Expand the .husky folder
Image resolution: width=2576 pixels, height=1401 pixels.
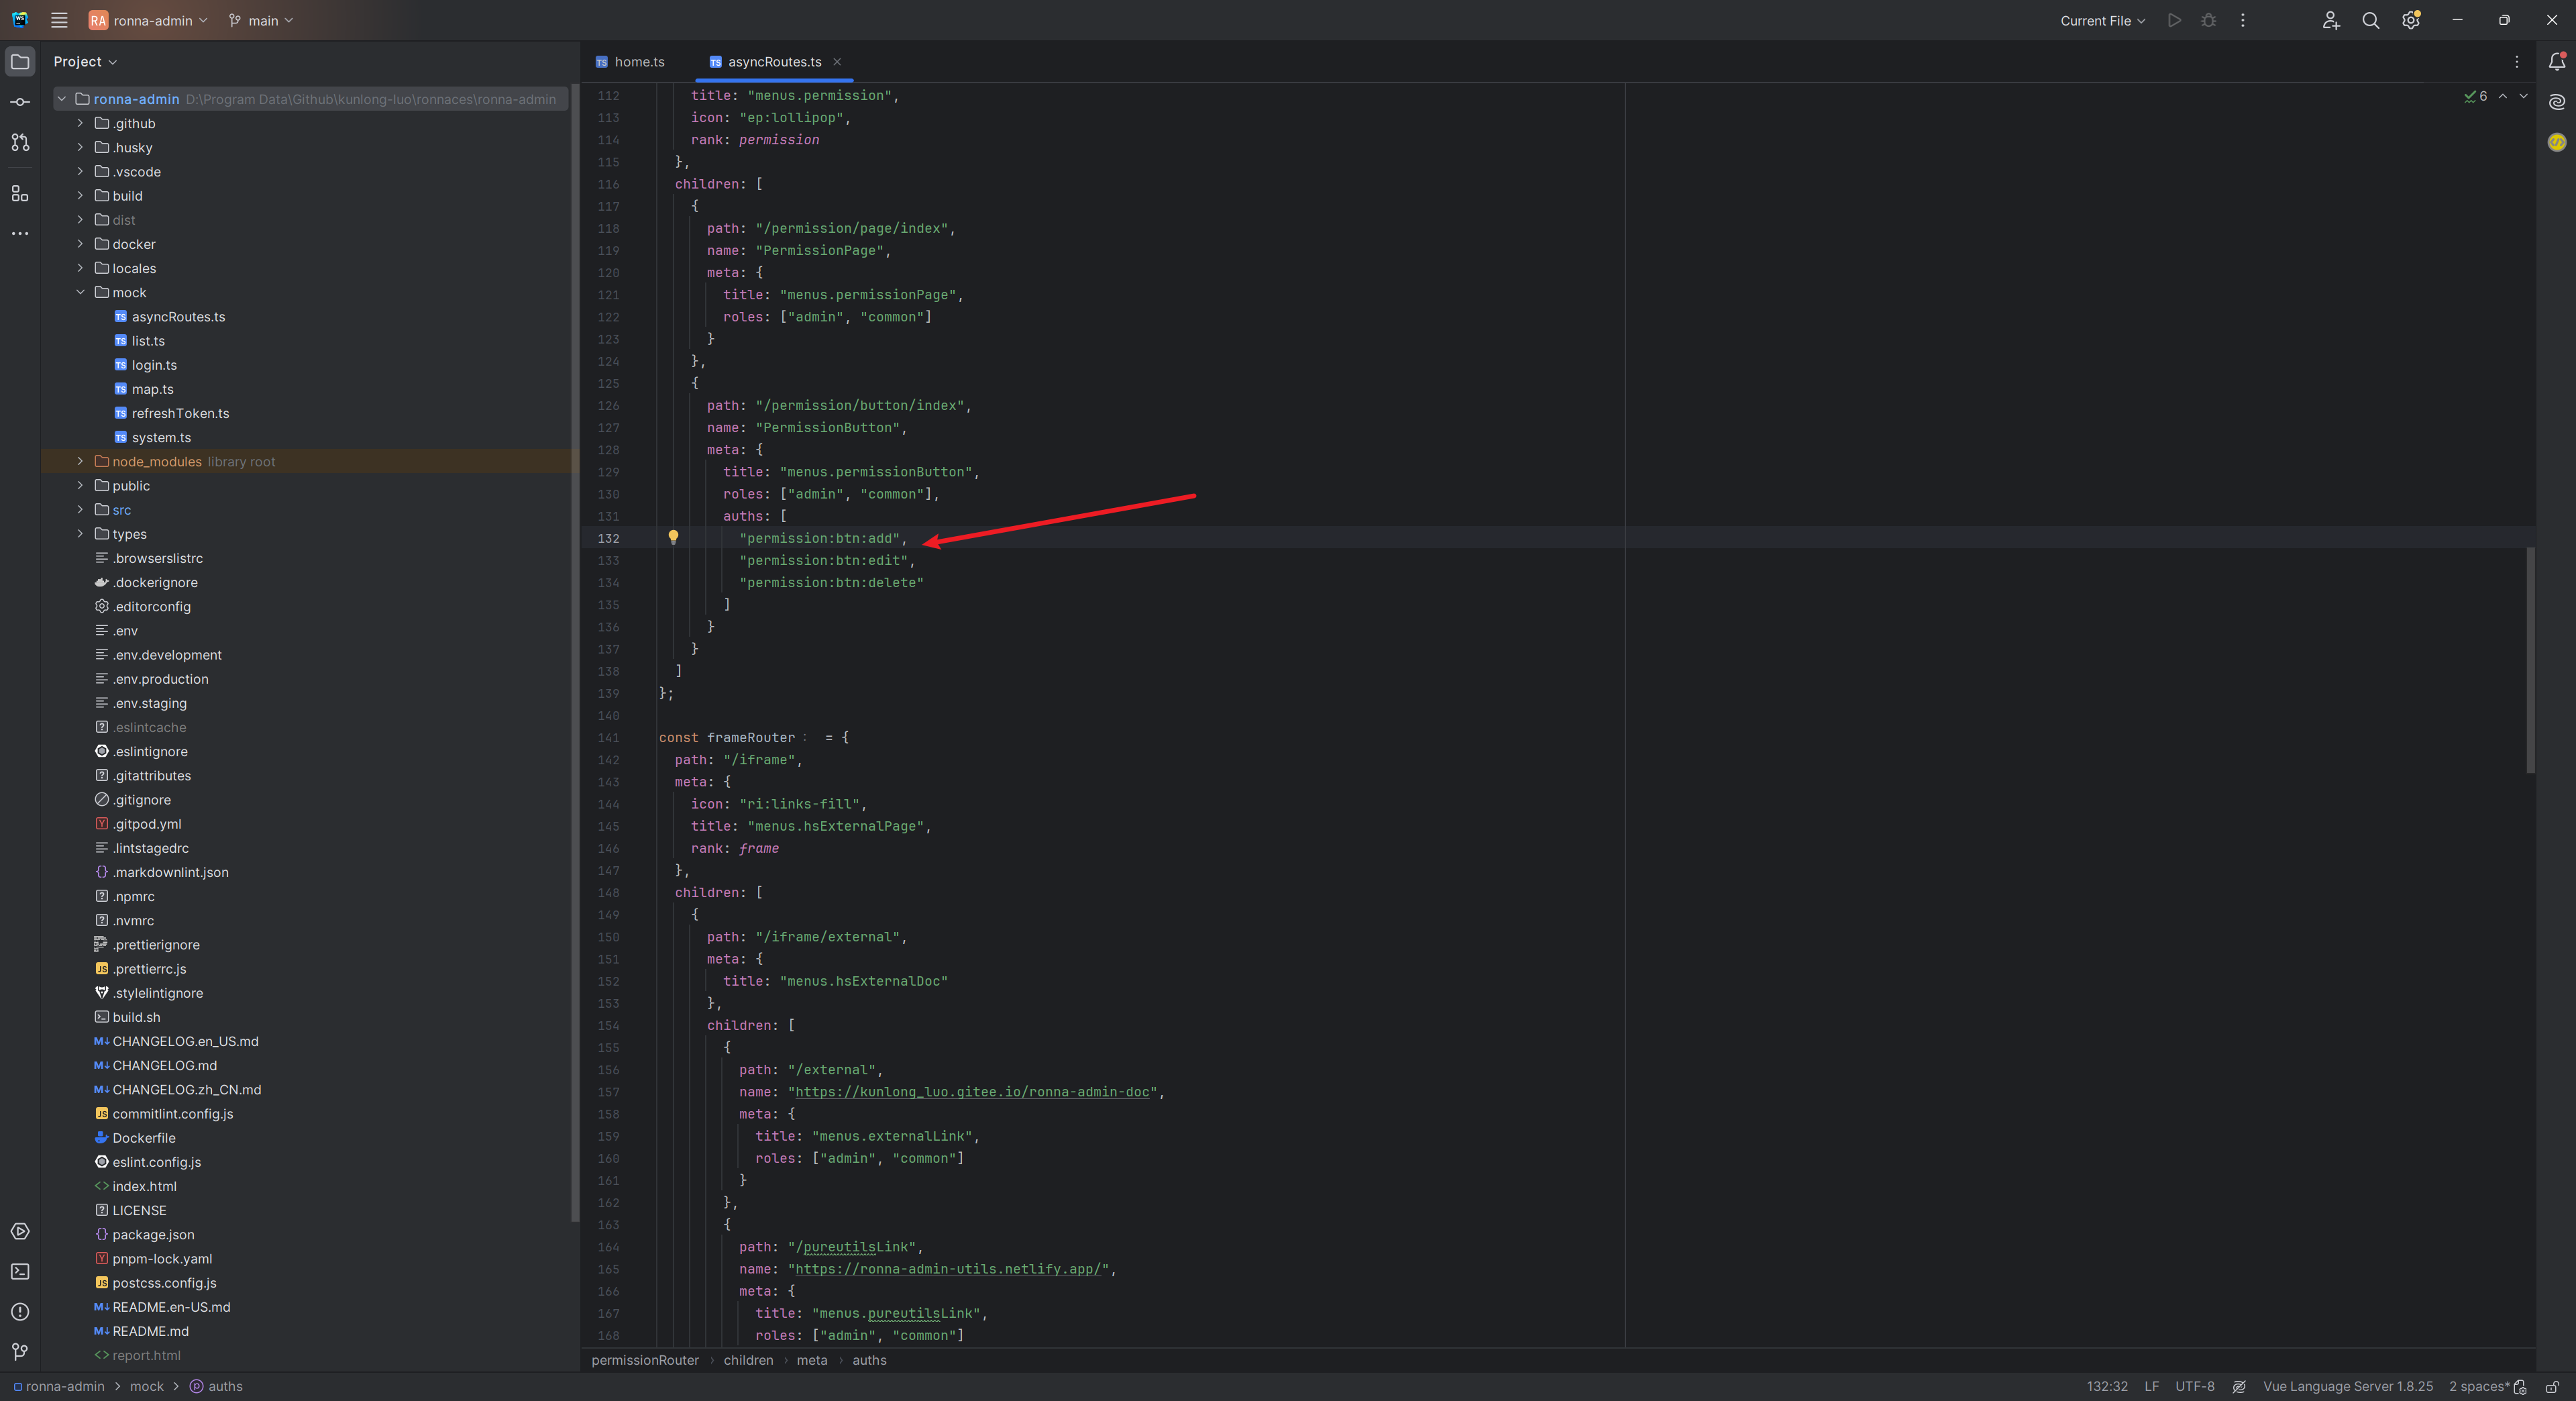coord(81,147)
